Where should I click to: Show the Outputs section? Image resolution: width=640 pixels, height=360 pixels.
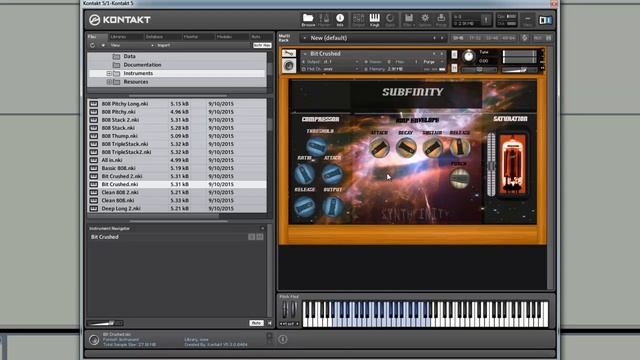tap(358, 19)
